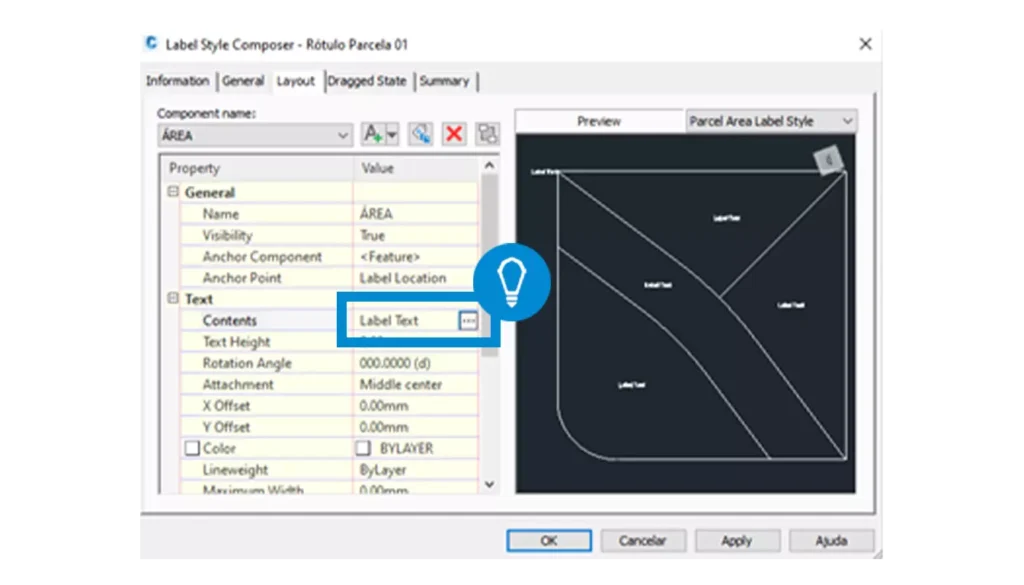This screenshot has width=1024, height=585.
Task: Click the property list scroll up arrow
Action: tap(489, 166)
